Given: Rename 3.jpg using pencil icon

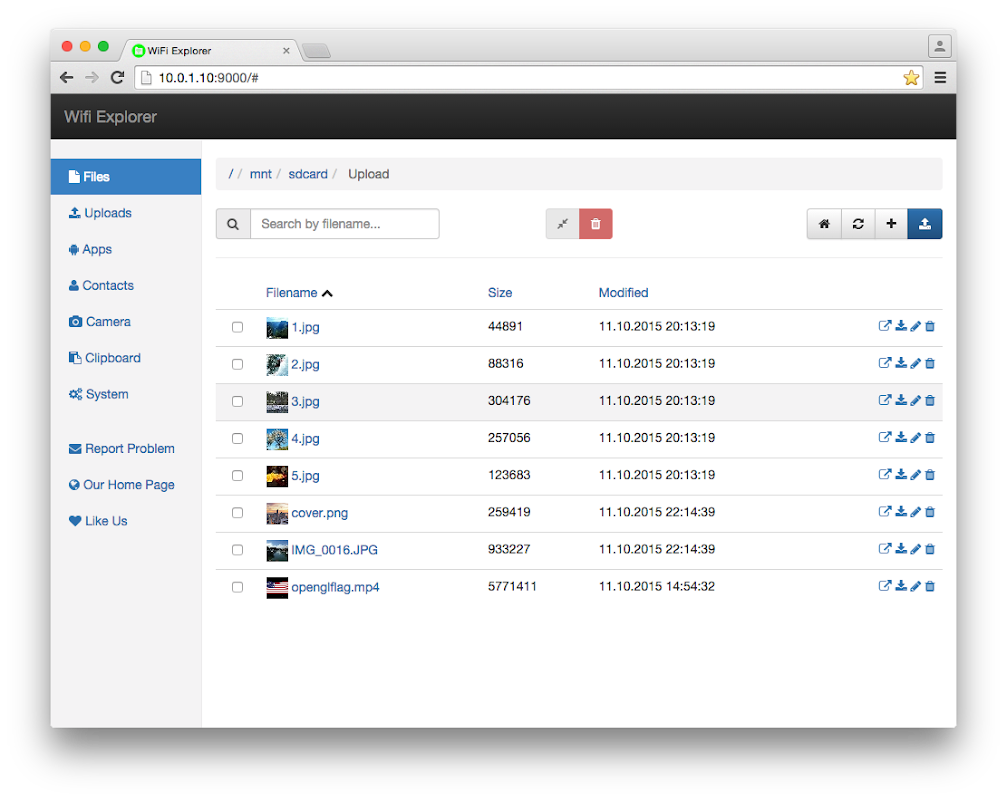Looking at the screenshot, I should [x=915, y=400].
